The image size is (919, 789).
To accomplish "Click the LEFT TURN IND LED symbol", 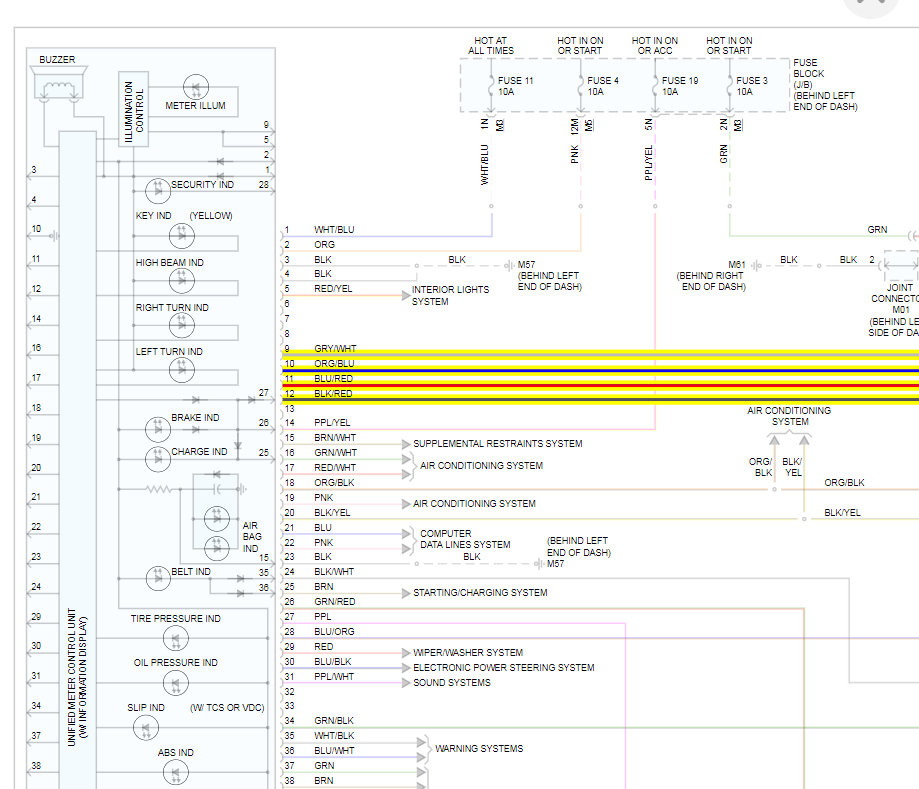I will pos(182,370).
